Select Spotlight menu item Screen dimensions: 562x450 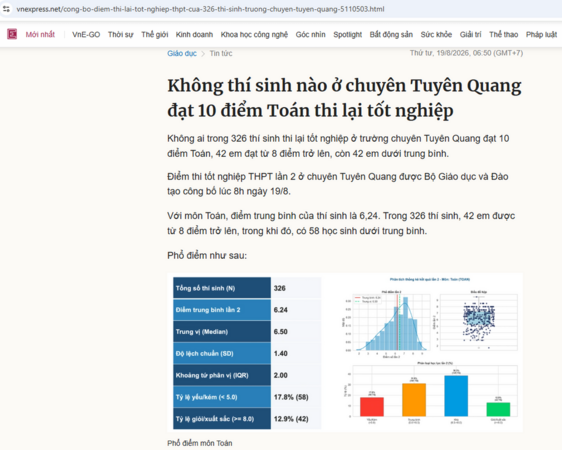coord(347,34)
